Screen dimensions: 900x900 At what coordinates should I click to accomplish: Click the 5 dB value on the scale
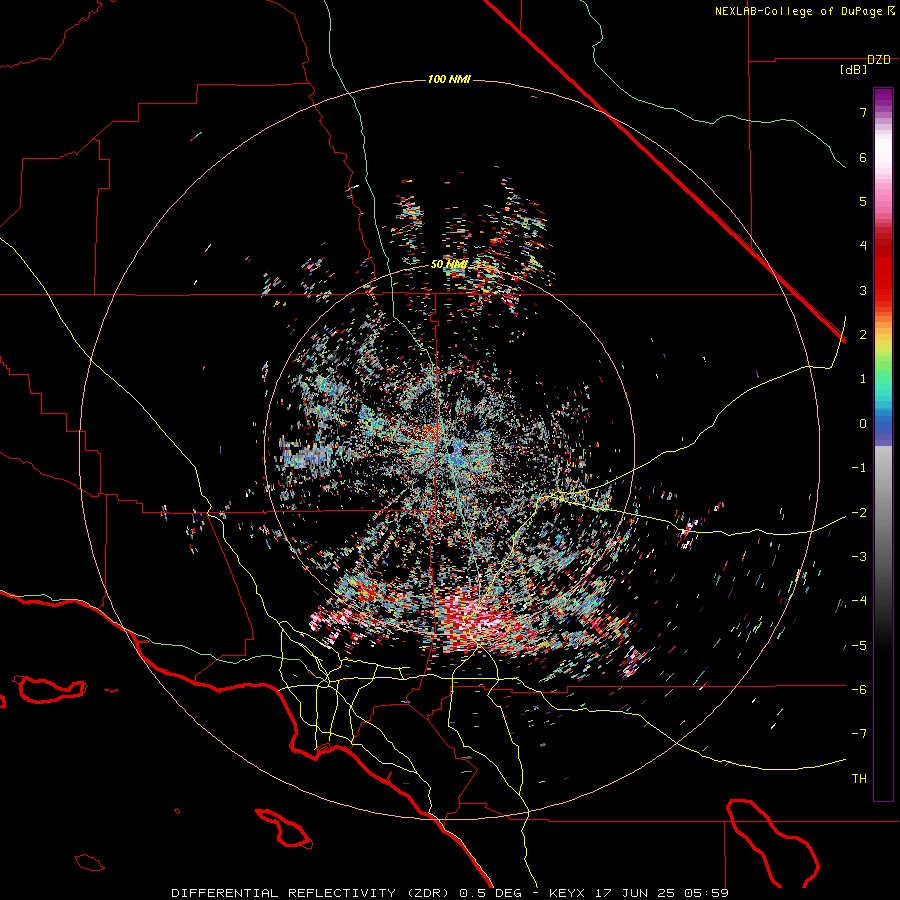click(863, 201)
